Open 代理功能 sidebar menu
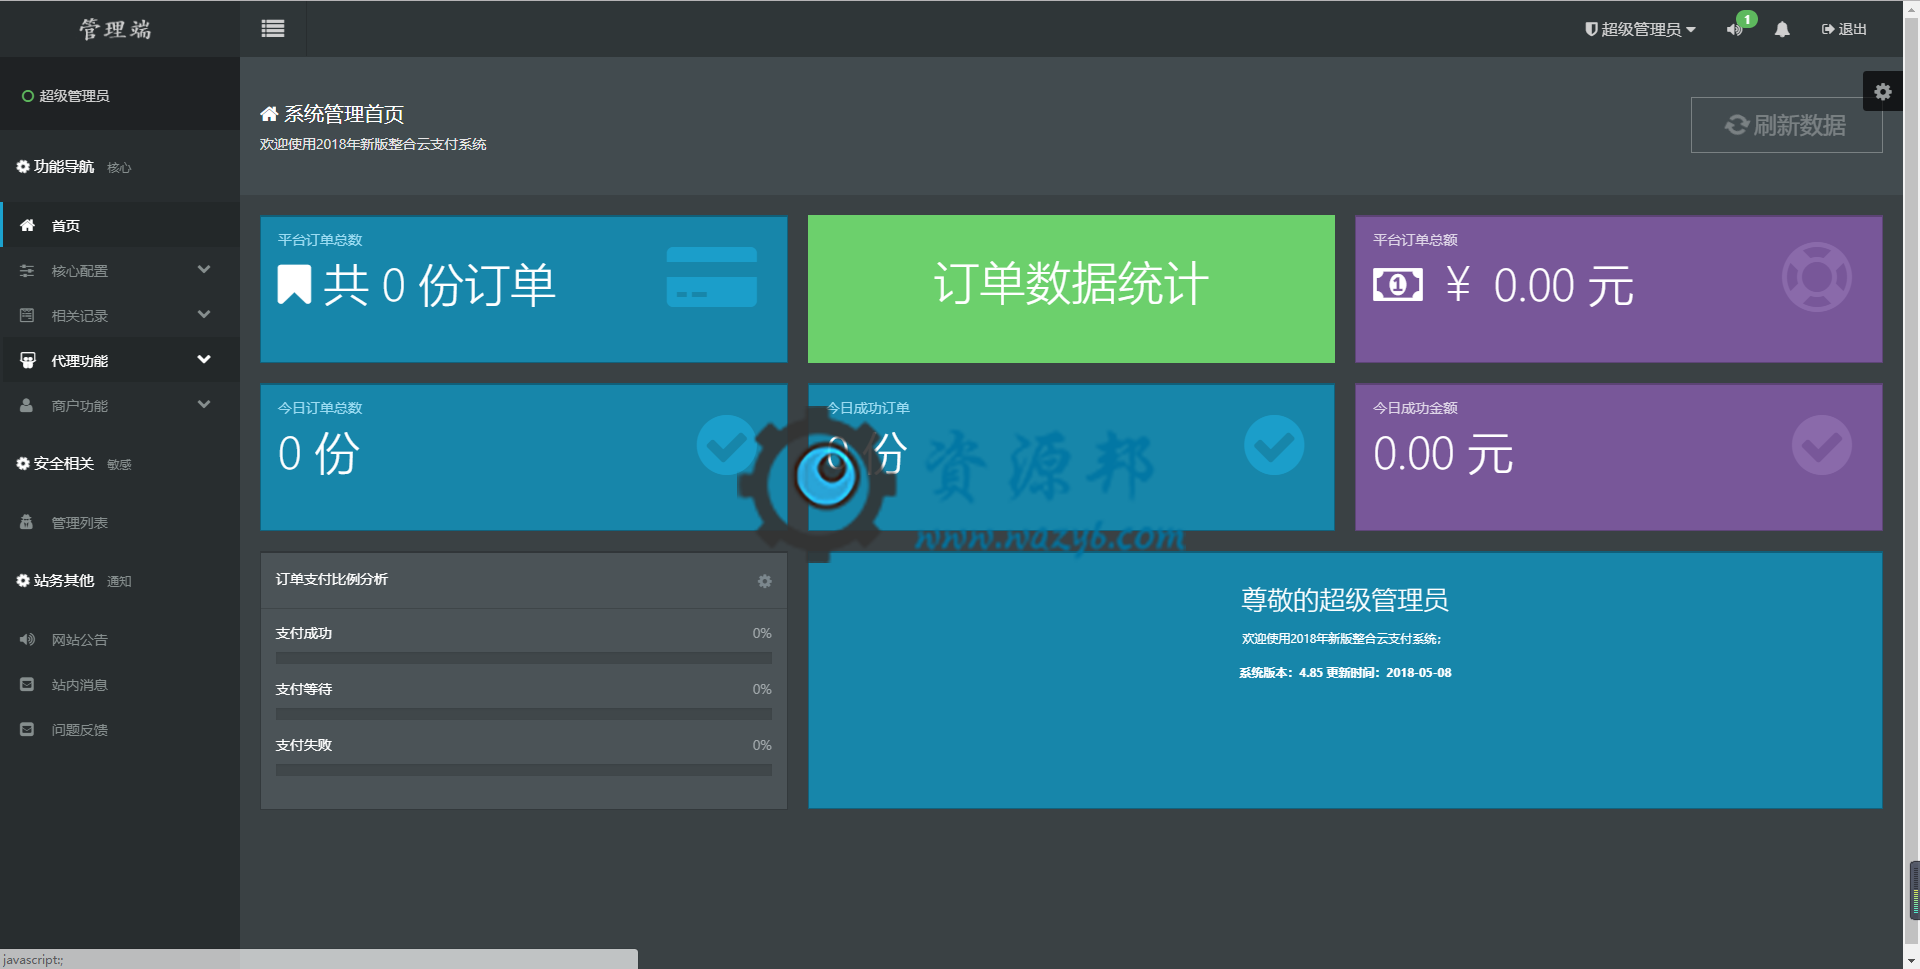 tap(120, 361)
